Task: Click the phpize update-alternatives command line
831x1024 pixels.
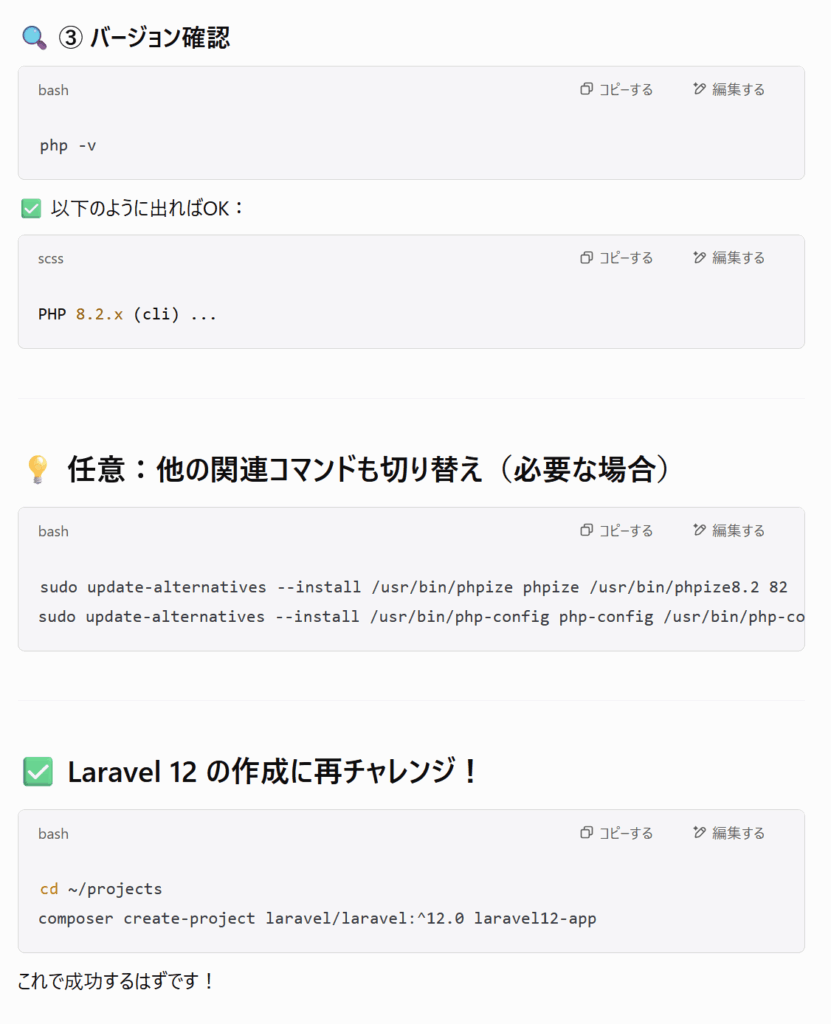Action: tap(414, 587)
